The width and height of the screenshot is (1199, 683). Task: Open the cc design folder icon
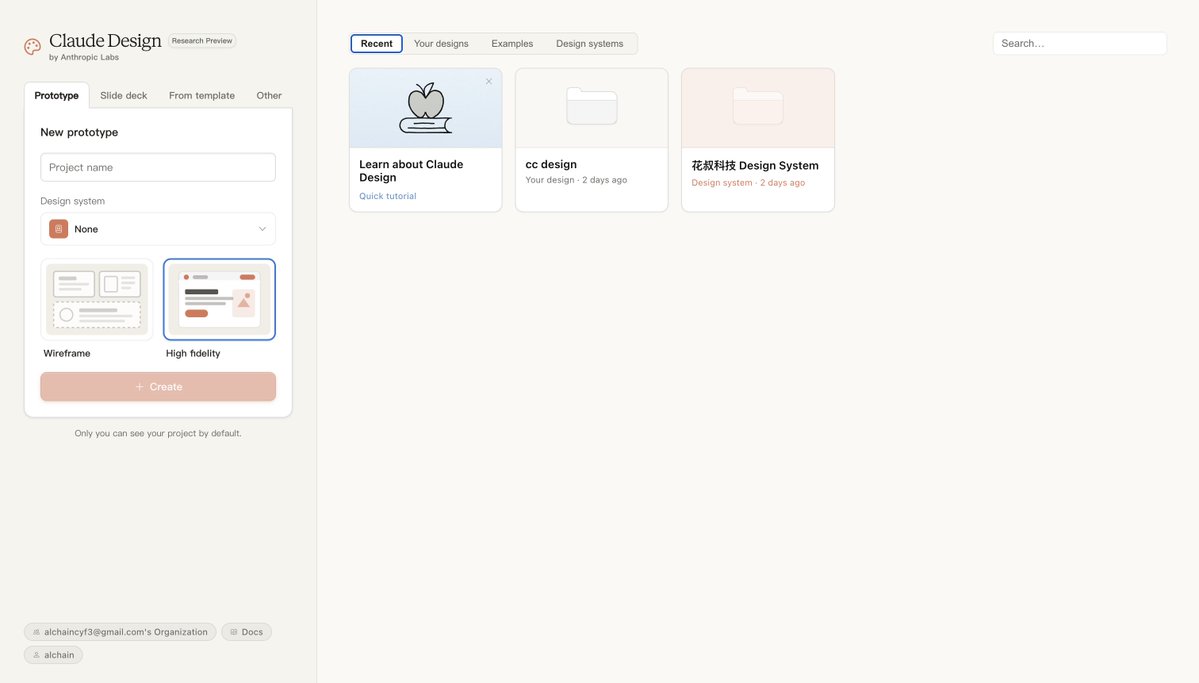591,107
